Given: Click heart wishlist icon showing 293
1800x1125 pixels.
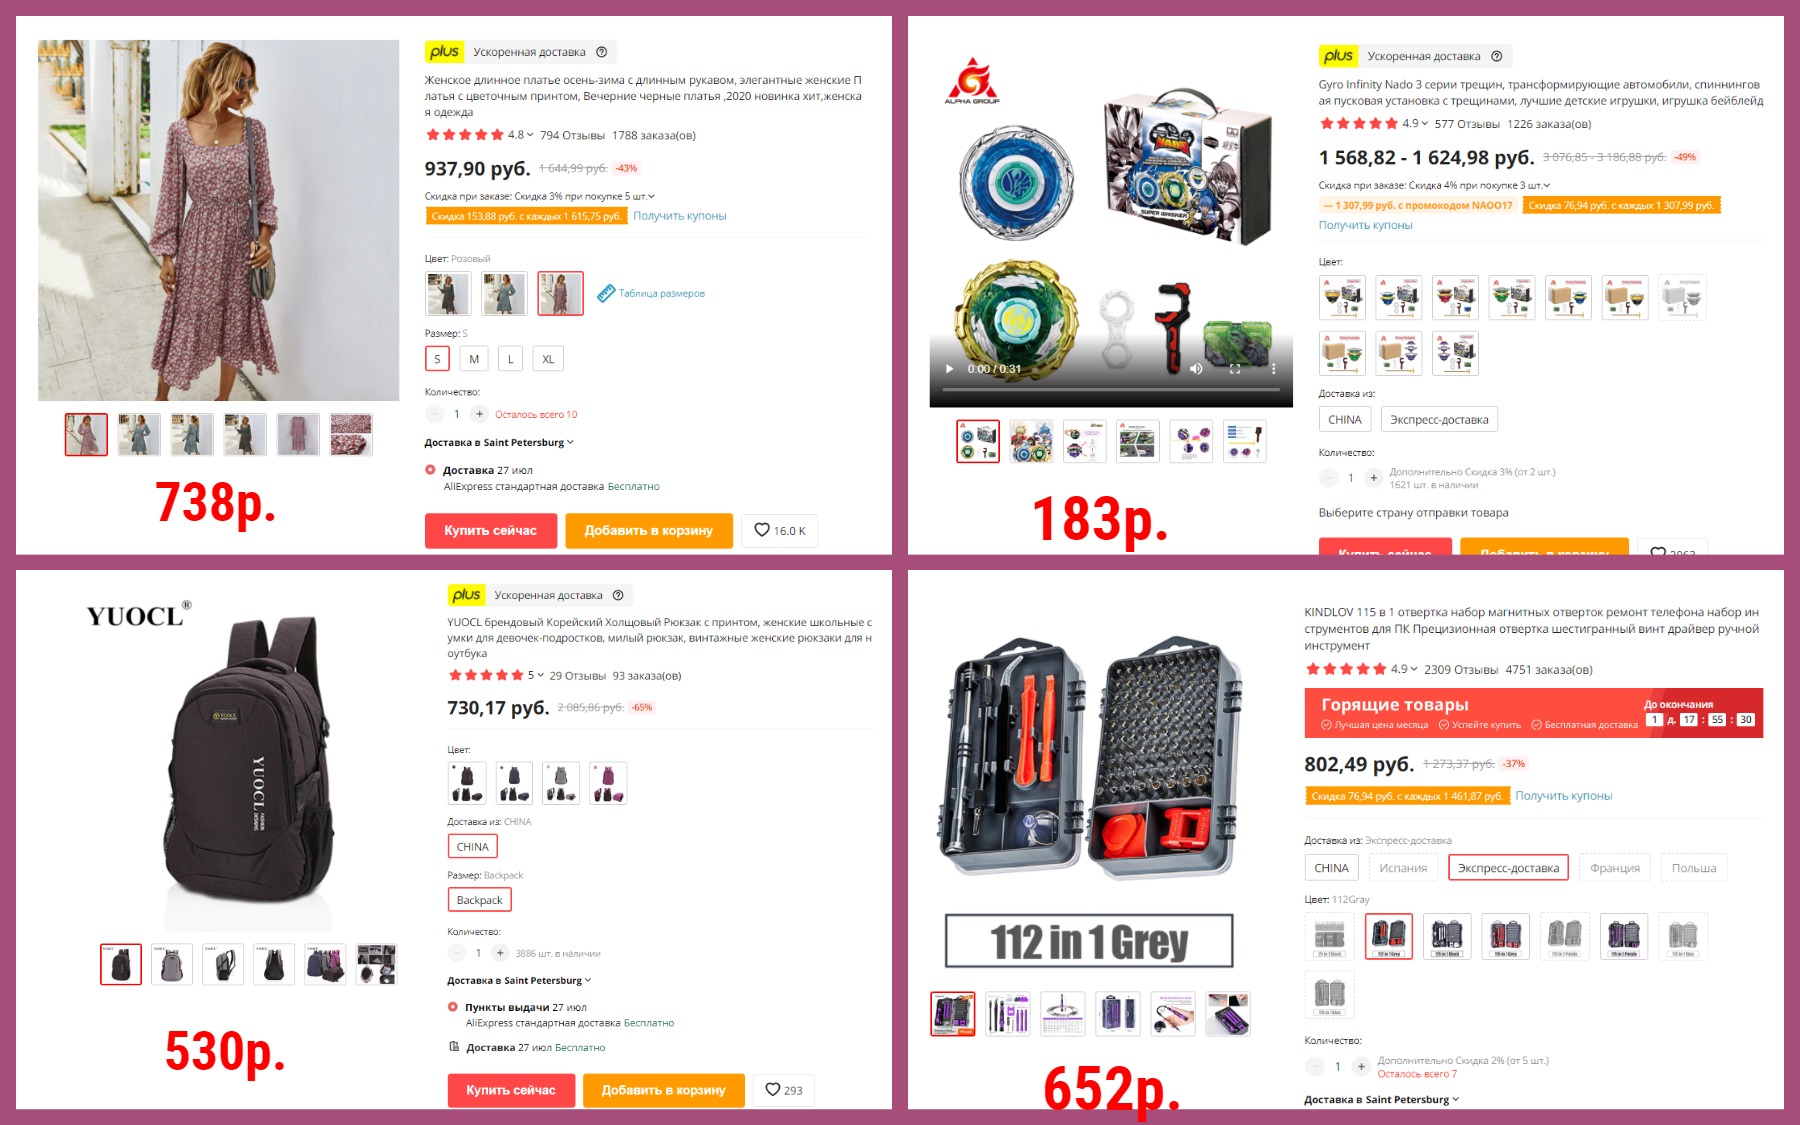Looking at the screenshot, I should [784, 1090].
